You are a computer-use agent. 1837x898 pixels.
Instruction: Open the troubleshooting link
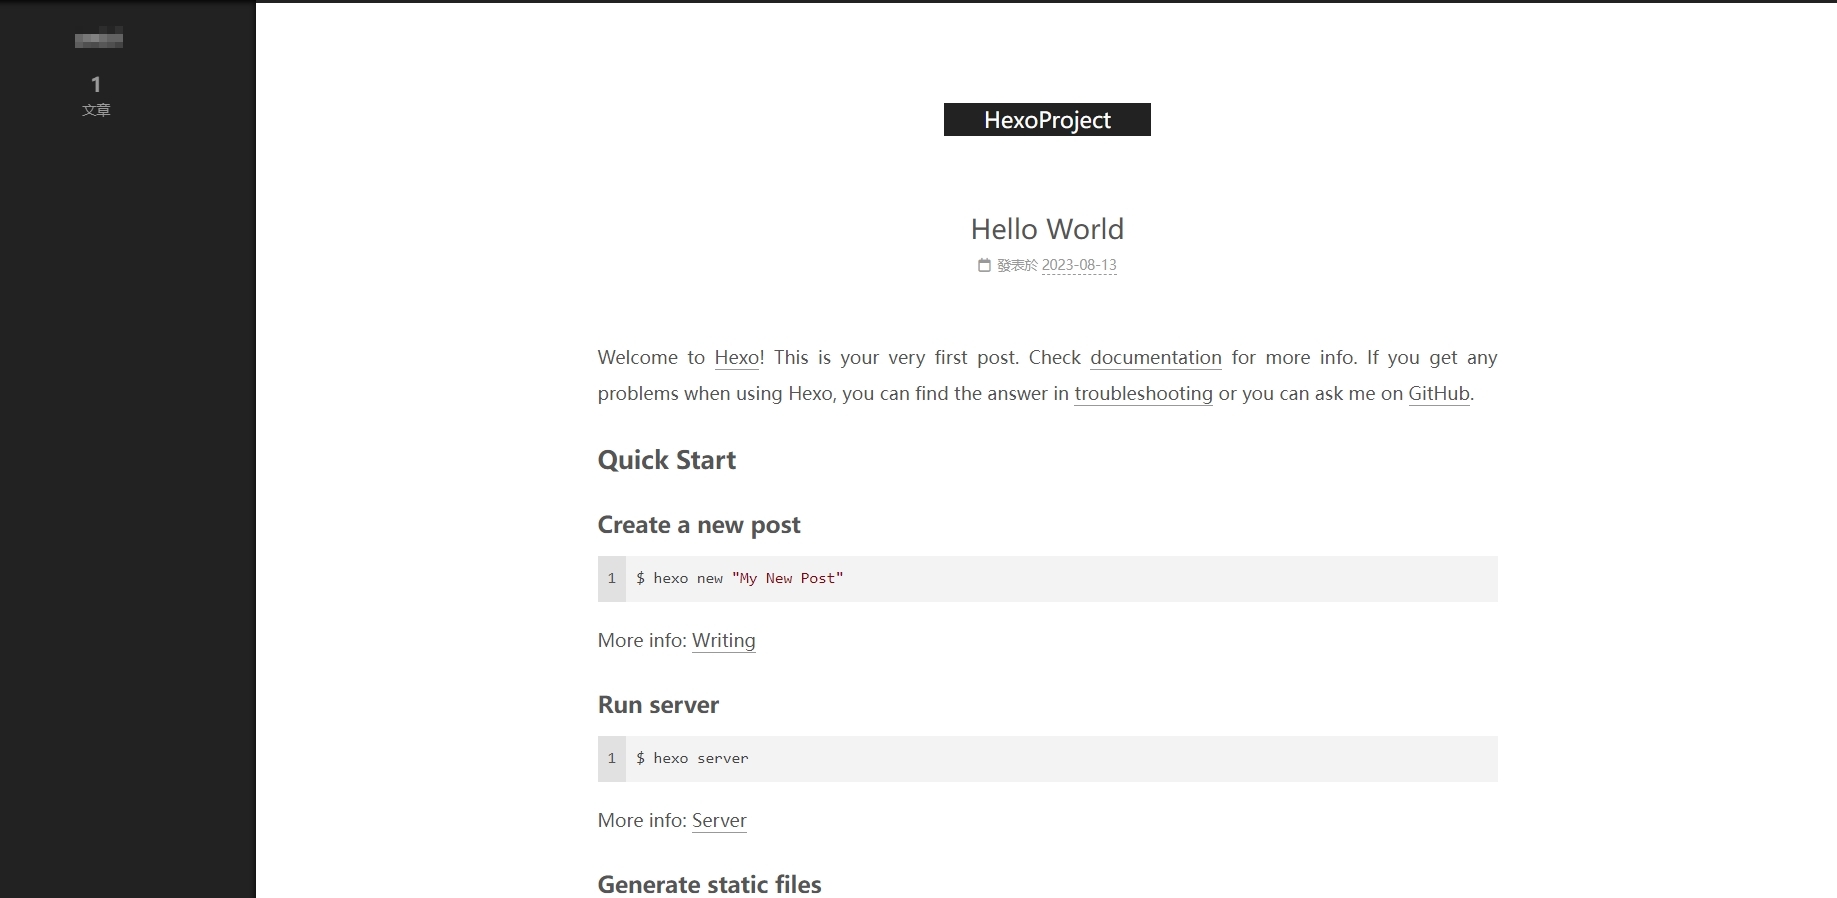1143,394
